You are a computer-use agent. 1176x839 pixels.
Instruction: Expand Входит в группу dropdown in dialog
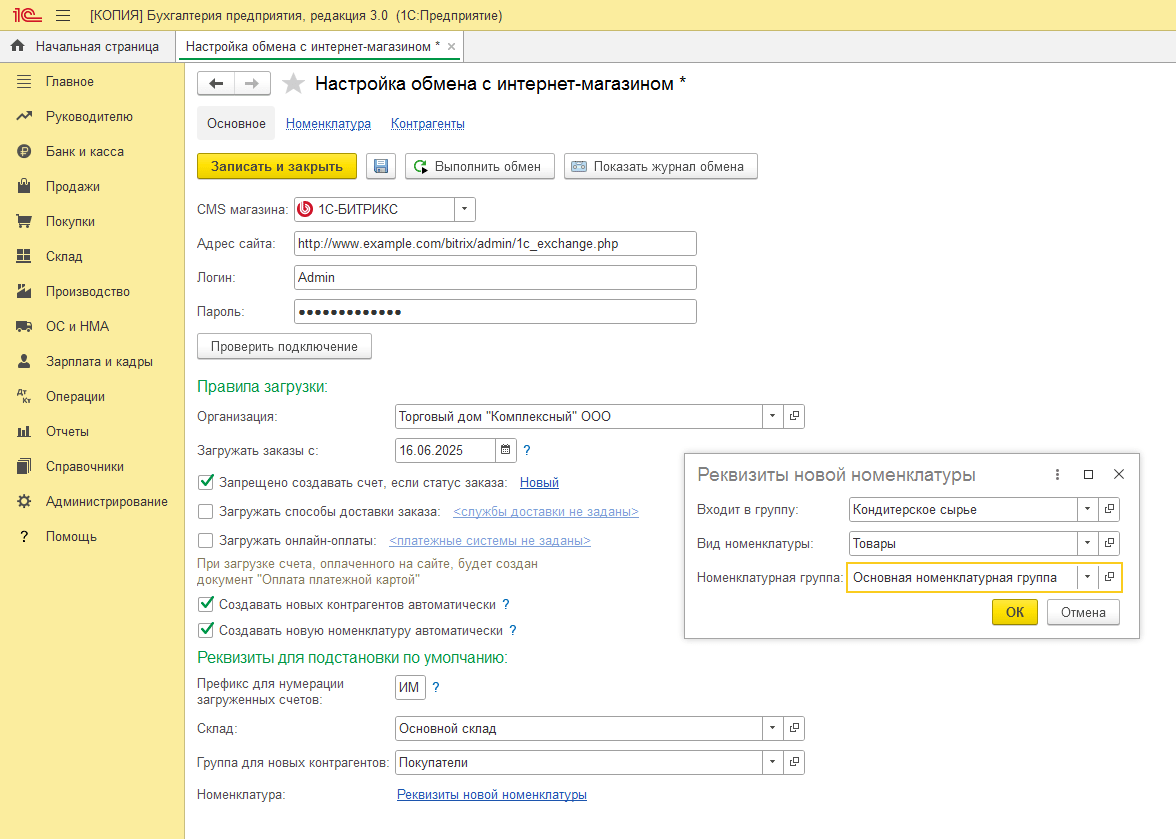[1088, 509]
